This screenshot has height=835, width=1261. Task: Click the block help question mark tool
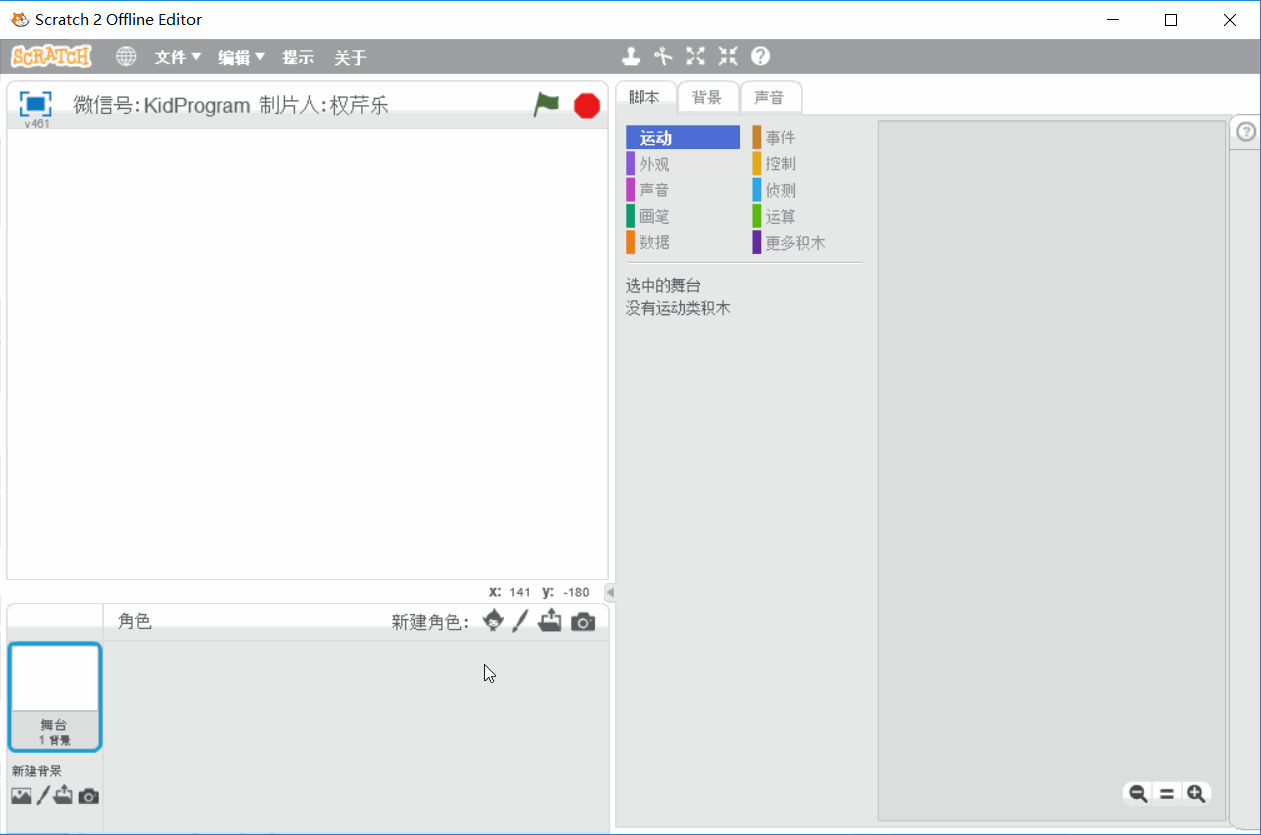[x=760, y=56]
